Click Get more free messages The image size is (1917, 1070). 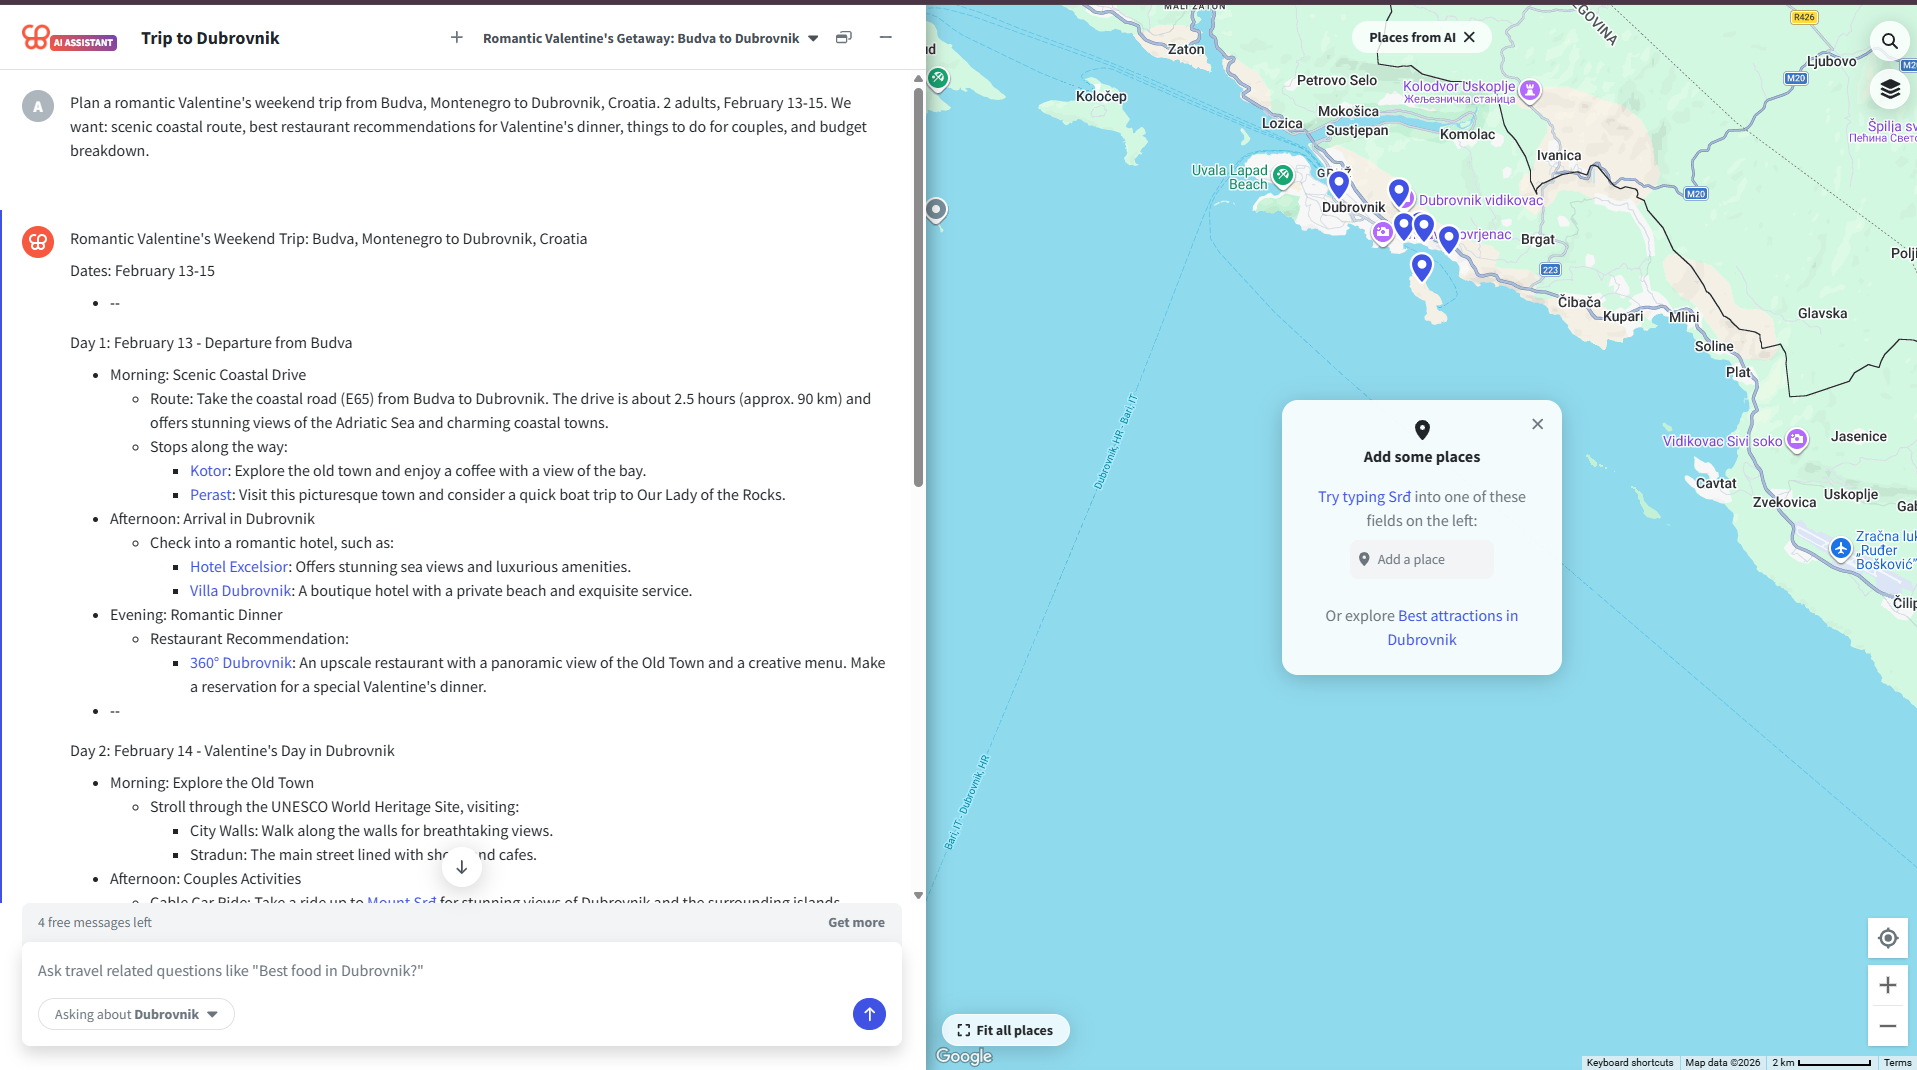856,922
